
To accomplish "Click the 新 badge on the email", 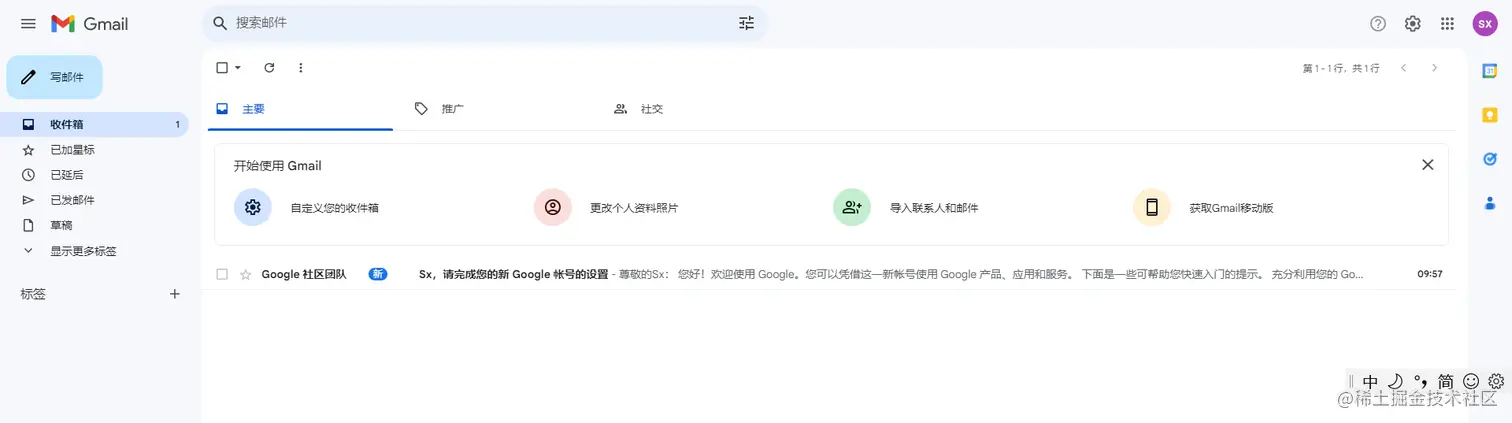I will click(378, 274).
